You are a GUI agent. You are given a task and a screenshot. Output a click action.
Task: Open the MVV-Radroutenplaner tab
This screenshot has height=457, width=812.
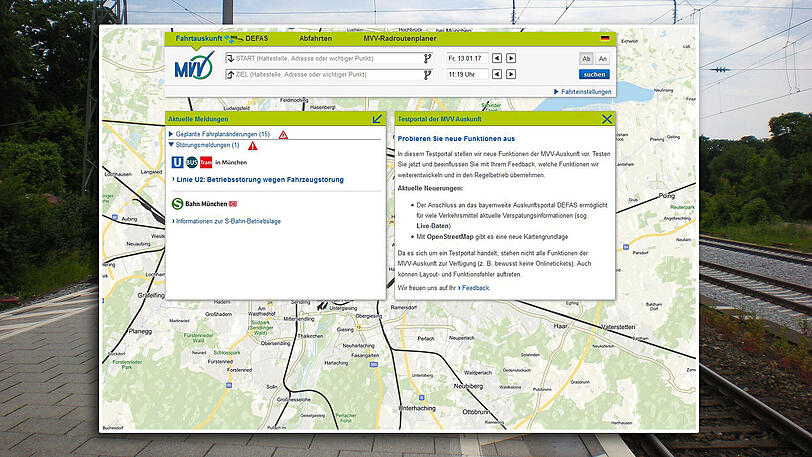tap(399, 38)
